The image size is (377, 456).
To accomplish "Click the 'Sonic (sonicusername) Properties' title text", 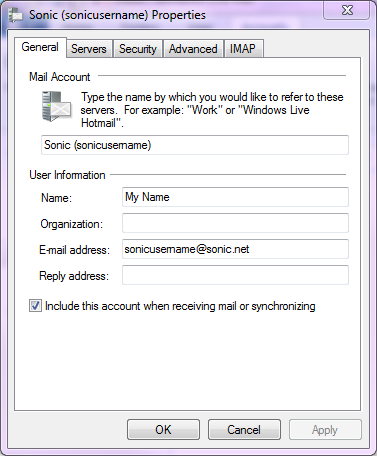I will point(117,15).
